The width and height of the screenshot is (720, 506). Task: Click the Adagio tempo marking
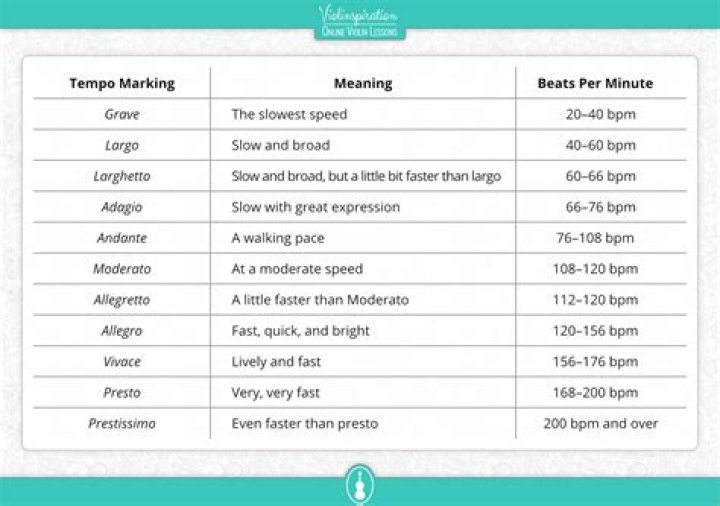(122, 207)
